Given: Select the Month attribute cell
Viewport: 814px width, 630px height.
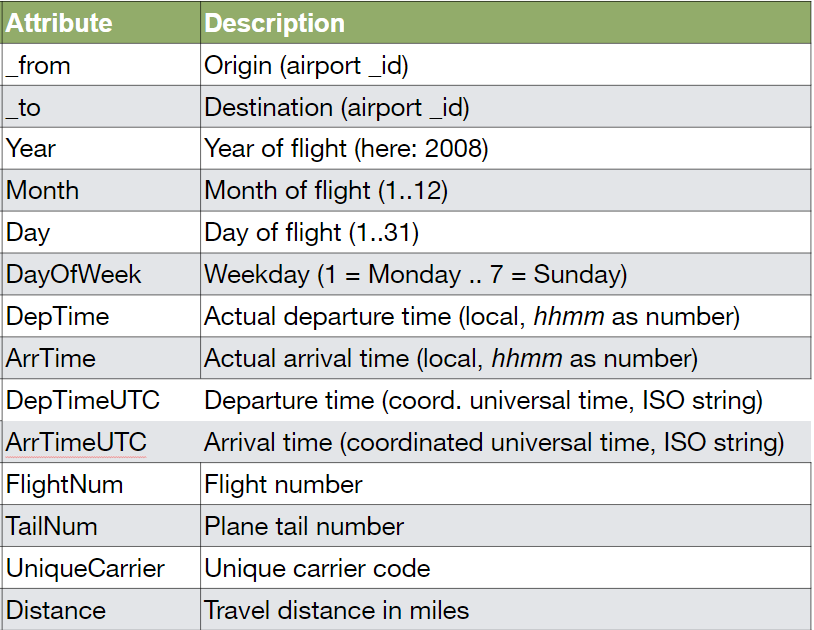Looking at the screenshot, I should pyautogui.click(x=101, y=190).
